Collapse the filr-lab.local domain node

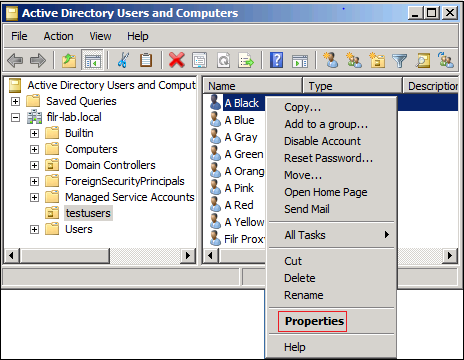(x=15, y=117)
